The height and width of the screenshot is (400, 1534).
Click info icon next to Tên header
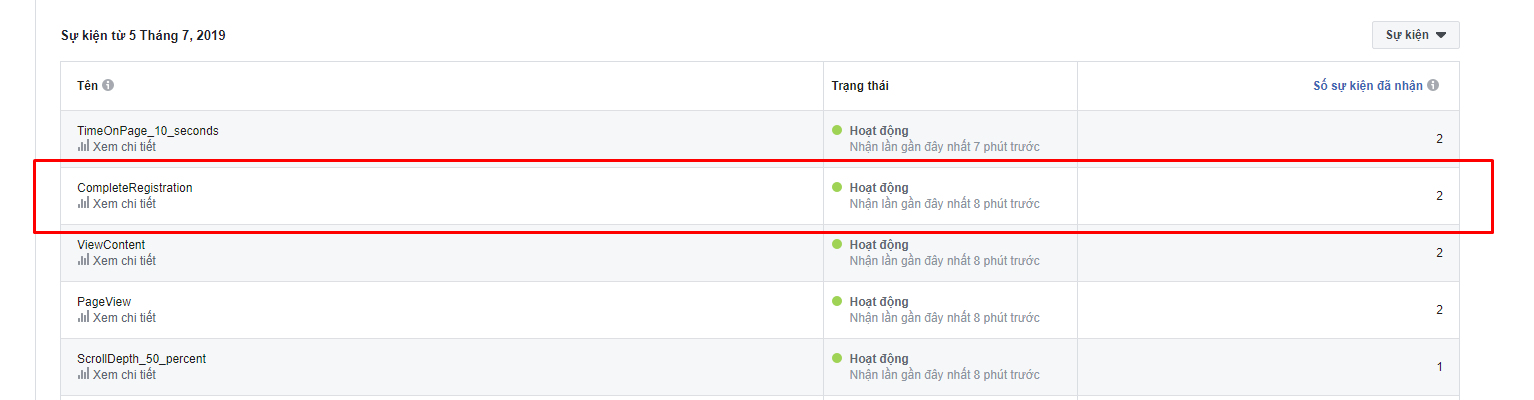pos(108,85)
